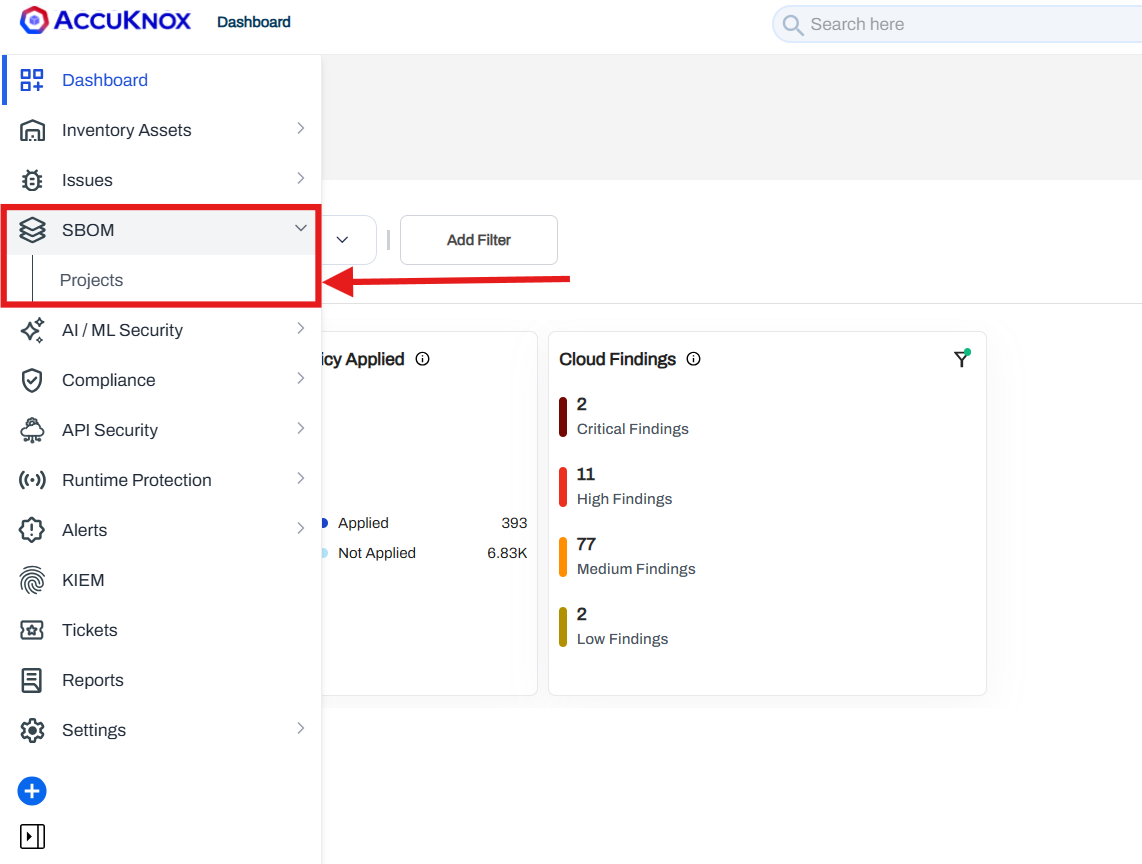Expand the AI / ML Security chevron
The width and height of the screenshot is (1142, 864).
coord(301,329)
